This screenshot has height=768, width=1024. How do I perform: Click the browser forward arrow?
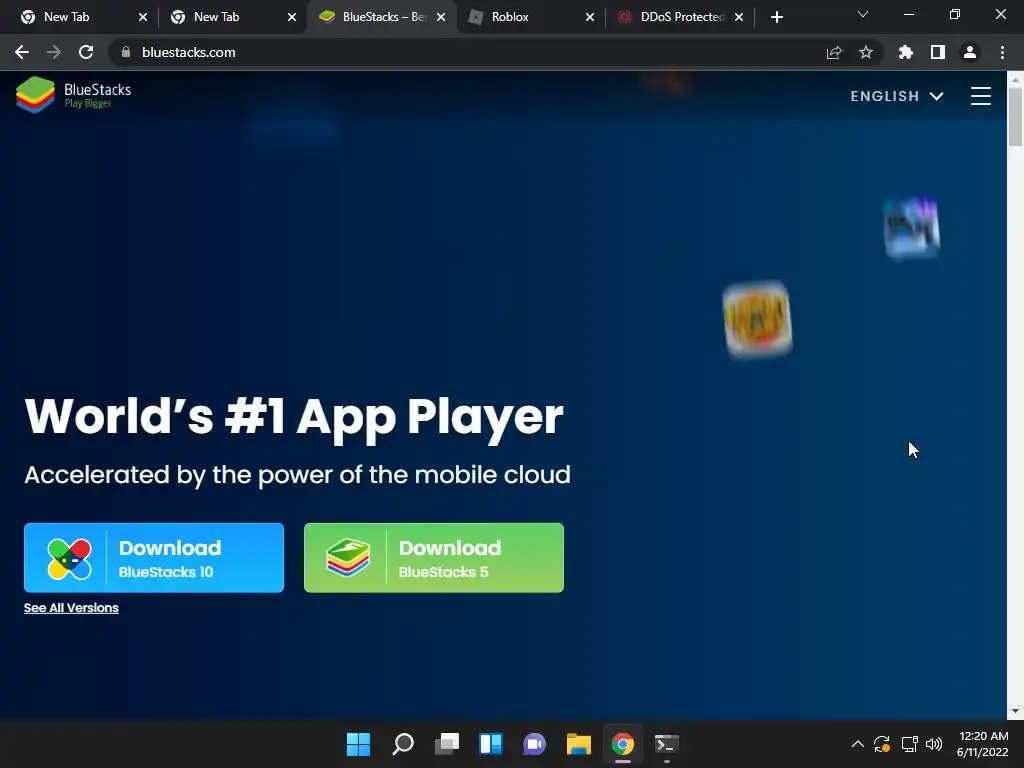[54, 52]
